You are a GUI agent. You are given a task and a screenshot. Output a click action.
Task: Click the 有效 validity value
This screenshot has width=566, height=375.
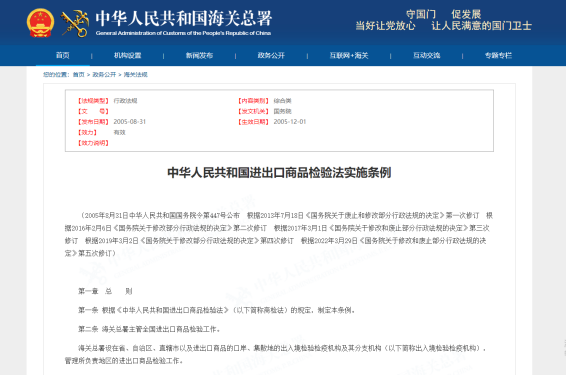click(119, 132)
